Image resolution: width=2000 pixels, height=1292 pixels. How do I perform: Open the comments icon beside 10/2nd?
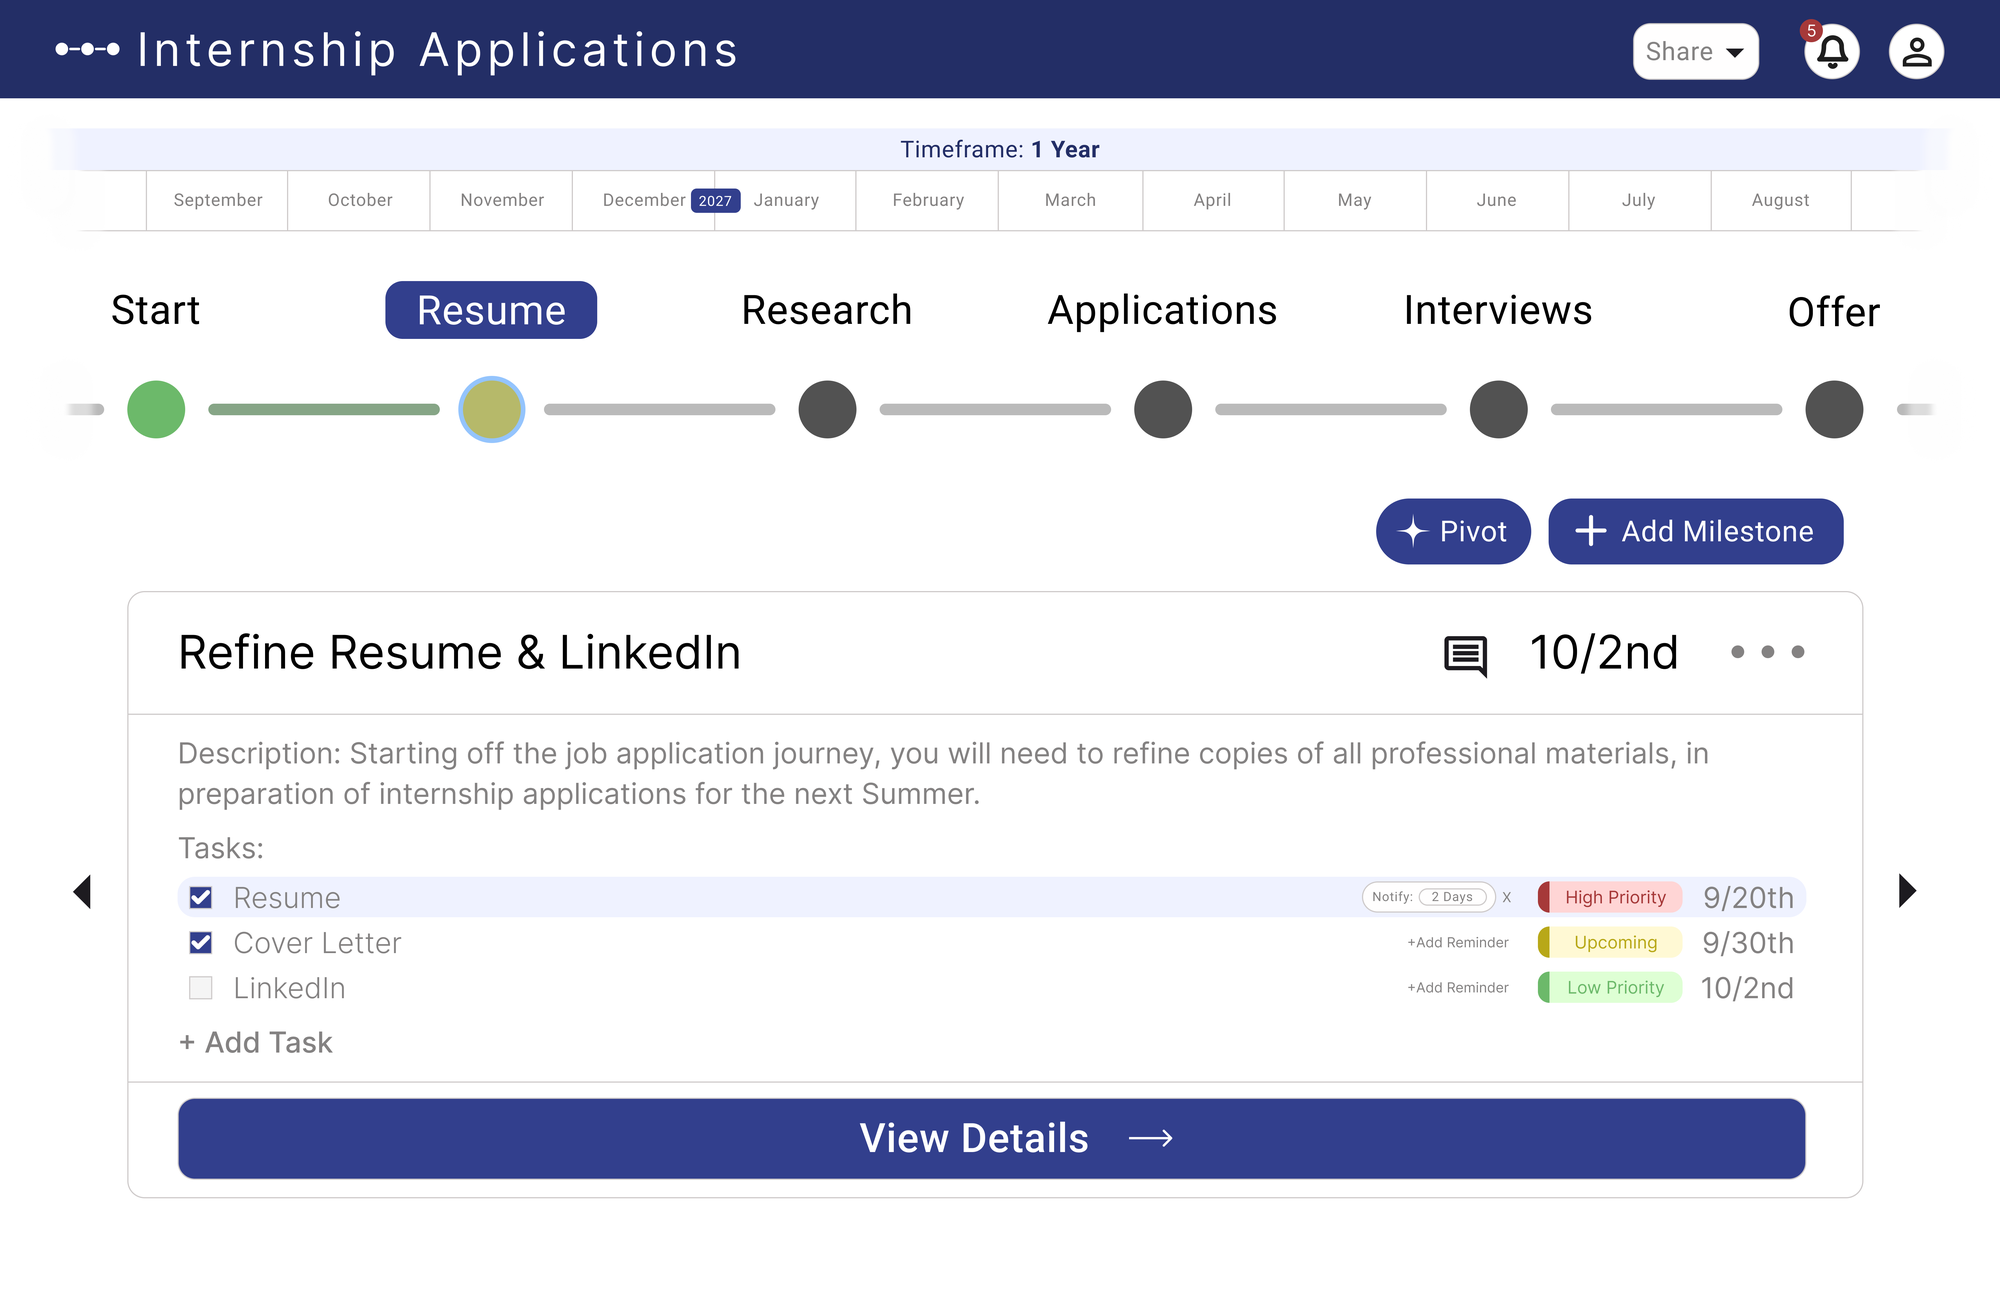point(1465,655)
